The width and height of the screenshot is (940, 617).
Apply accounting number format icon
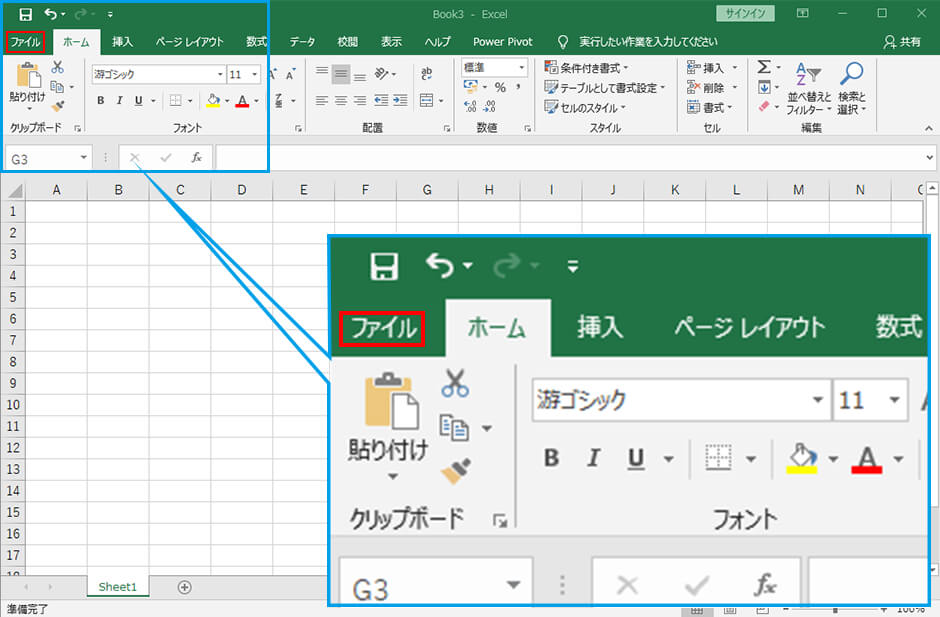(471, 87)
